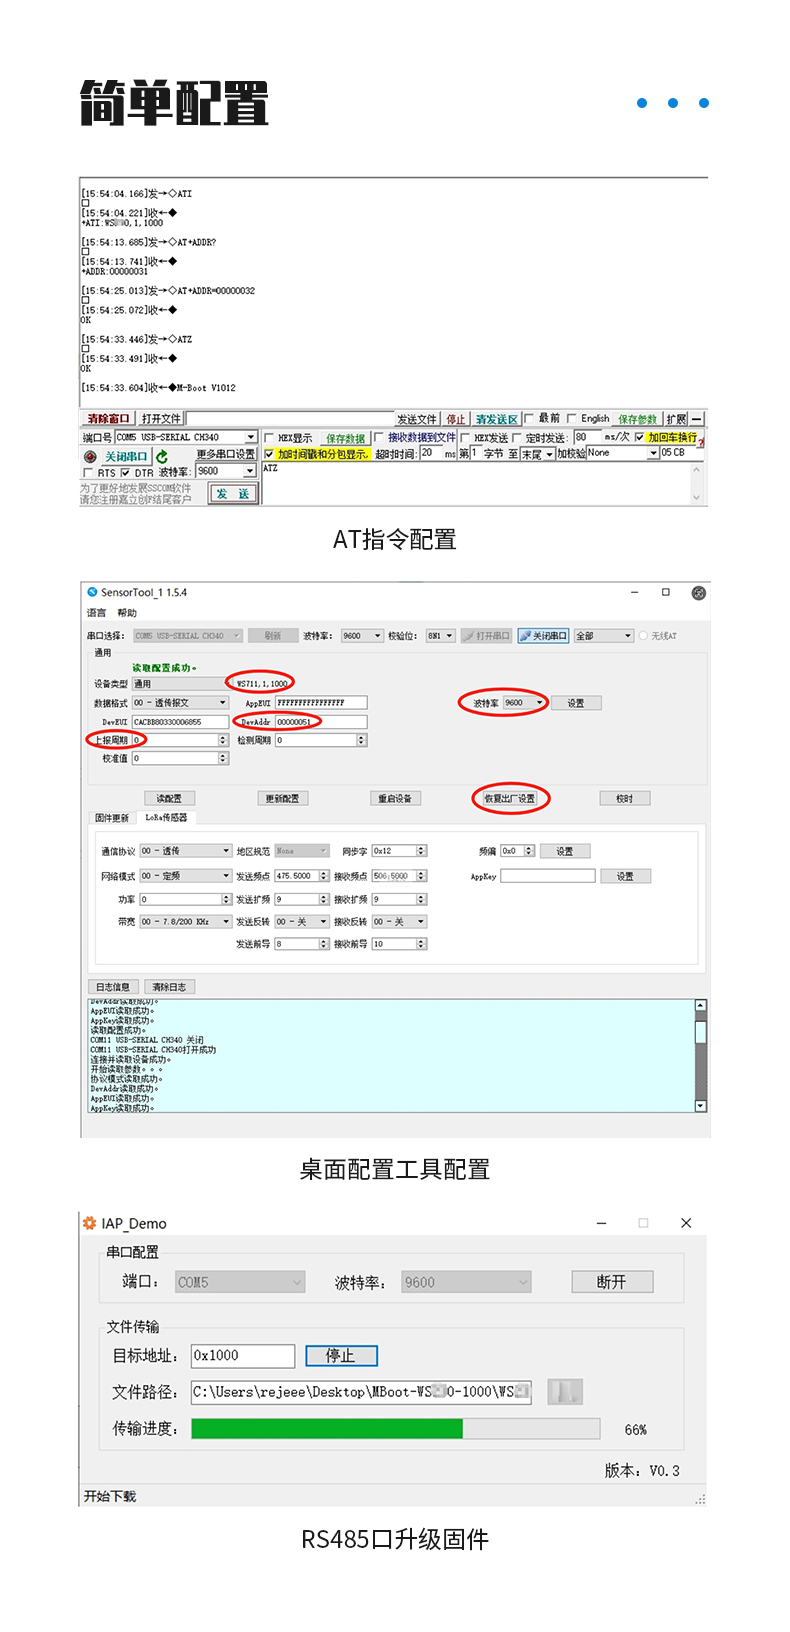This screenshot has height=1632, width=790.
Task: Open the SSCOM 波特率 9600 dropdown
Action: 226,471
